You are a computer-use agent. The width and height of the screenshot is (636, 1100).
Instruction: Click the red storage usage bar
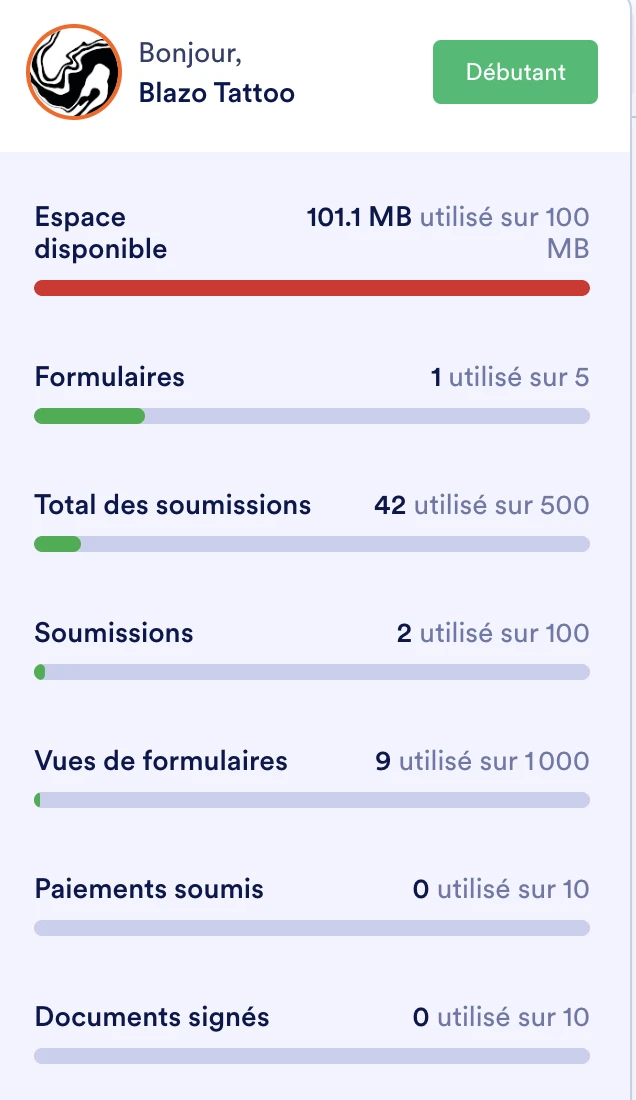click(312, 287)
